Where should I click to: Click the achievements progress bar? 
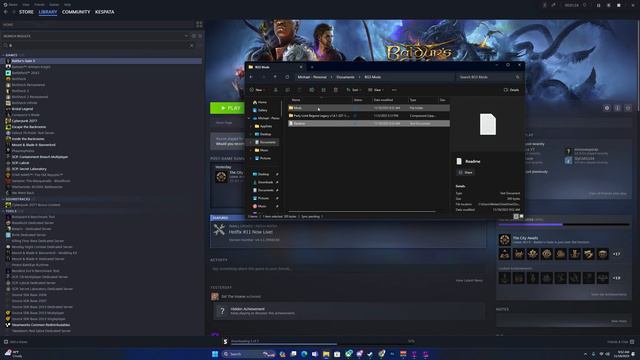[564, 224]
